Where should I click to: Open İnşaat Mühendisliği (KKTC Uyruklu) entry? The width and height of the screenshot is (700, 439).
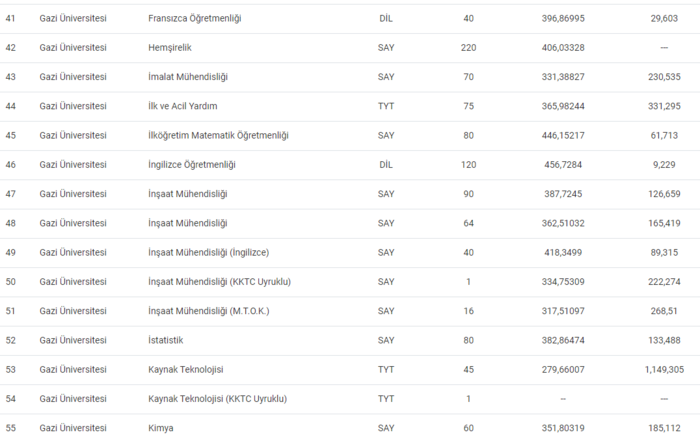(219, 282)
